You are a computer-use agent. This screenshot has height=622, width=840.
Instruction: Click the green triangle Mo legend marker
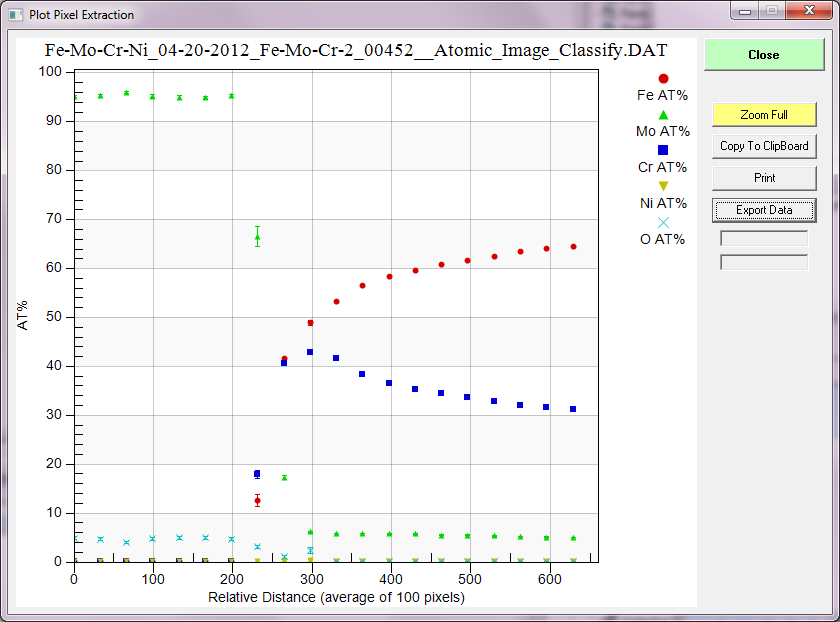coord(662,114)
